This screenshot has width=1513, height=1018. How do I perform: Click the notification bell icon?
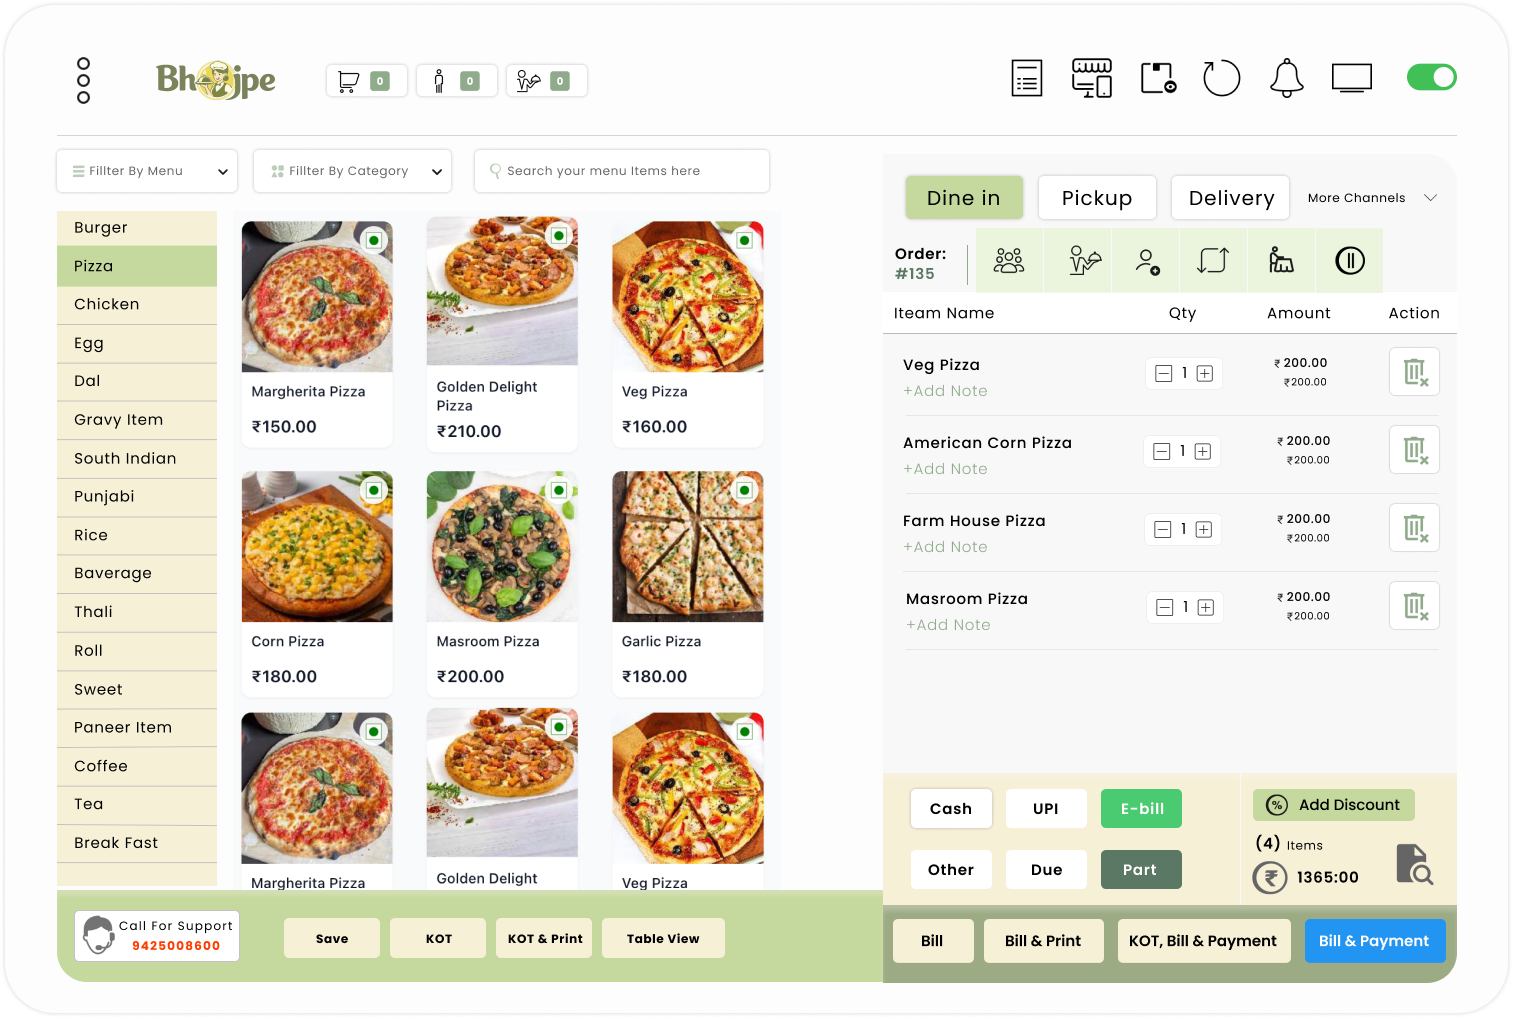(x=1286, y=78)
